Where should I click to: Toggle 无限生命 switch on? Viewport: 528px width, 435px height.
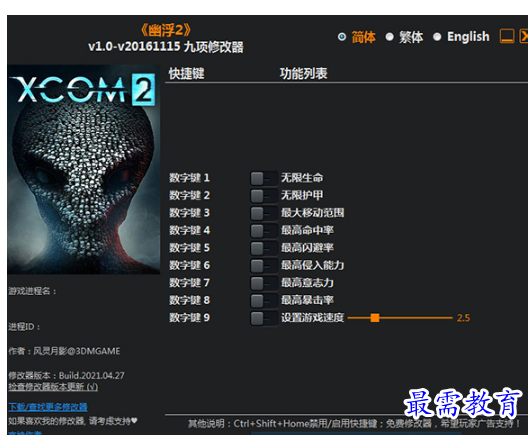pyautogui.click(x=264, y=178)
